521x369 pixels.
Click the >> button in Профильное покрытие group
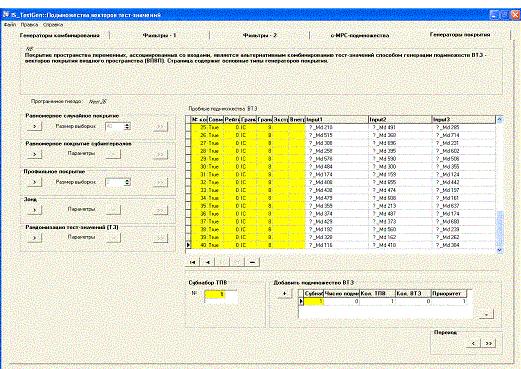pyautogui.click(x=160, y=182)
